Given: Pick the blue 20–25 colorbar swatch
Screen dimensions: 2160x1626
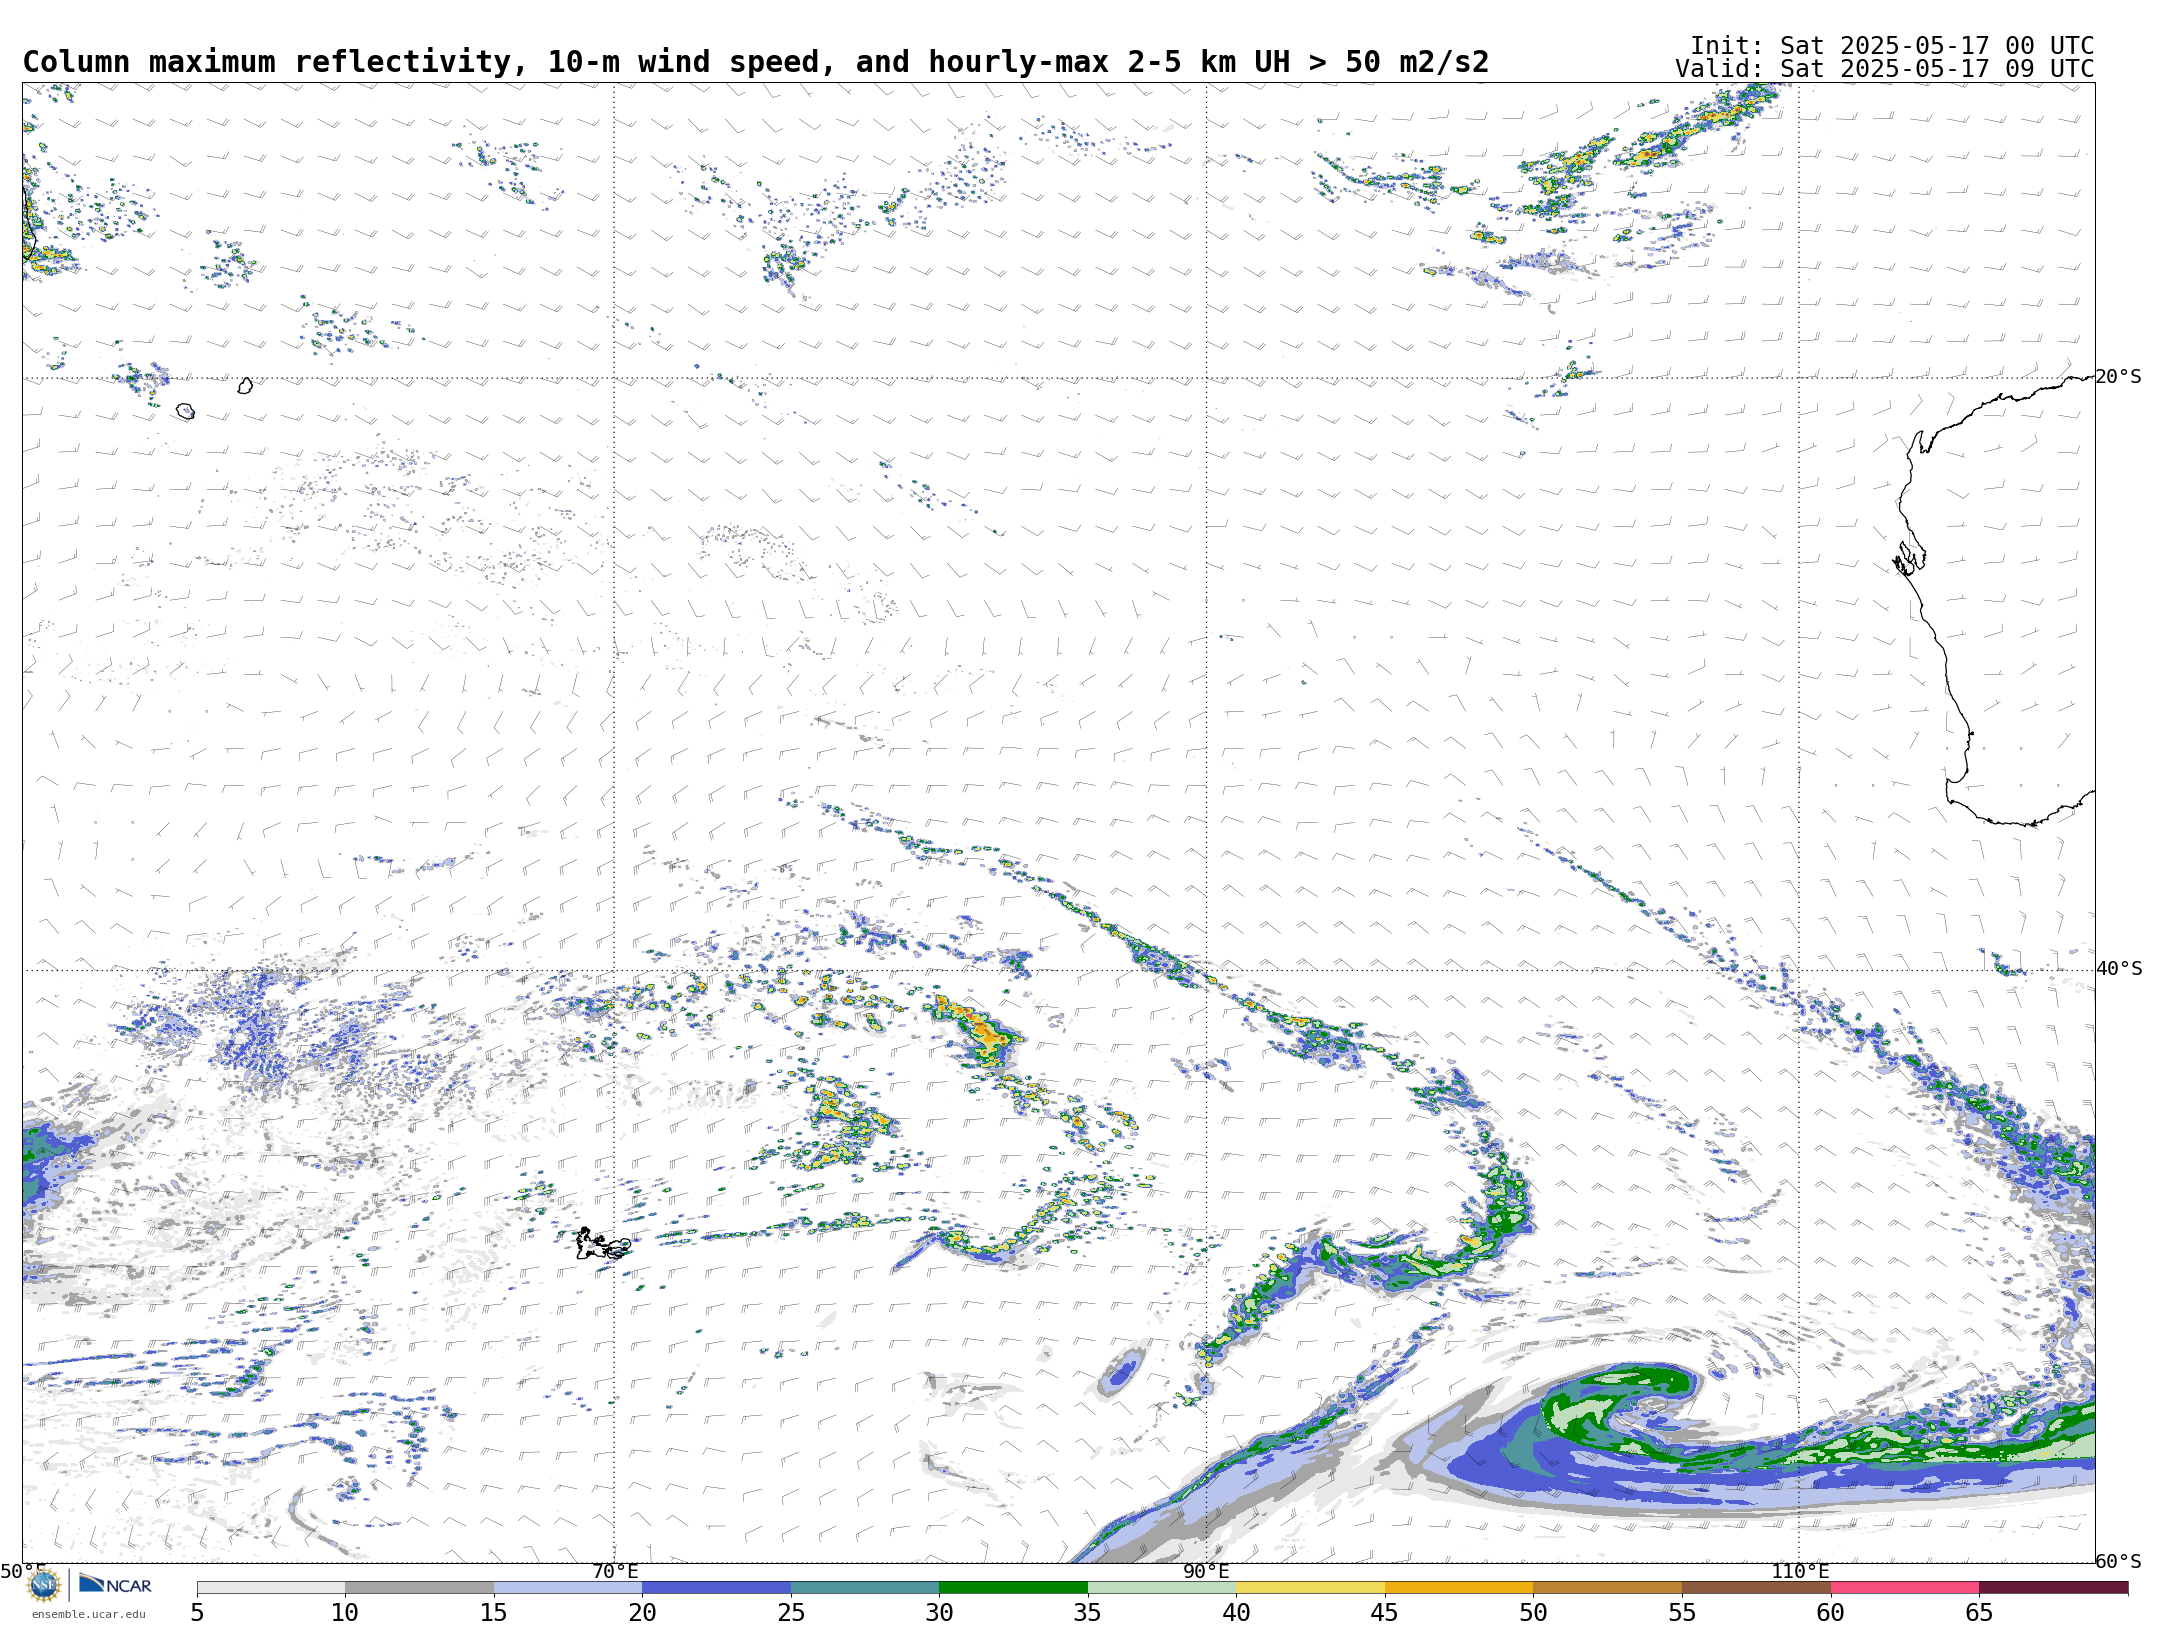Looking at the screenshot, I should tap(716, 1588).
